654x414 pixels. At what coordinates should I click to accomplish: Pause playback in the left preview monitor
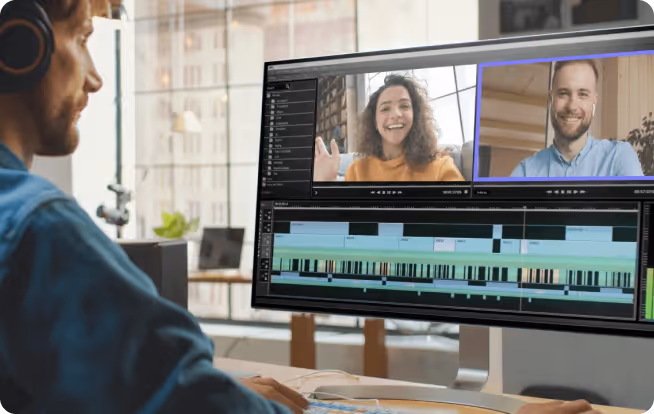(x=389, y=192)
